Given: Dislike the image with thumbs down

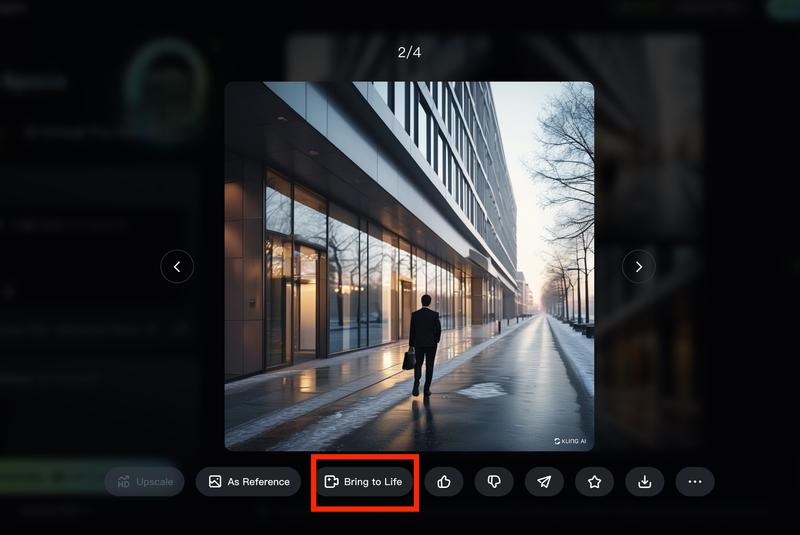Looking at the screenshot, I should [494, 482].
